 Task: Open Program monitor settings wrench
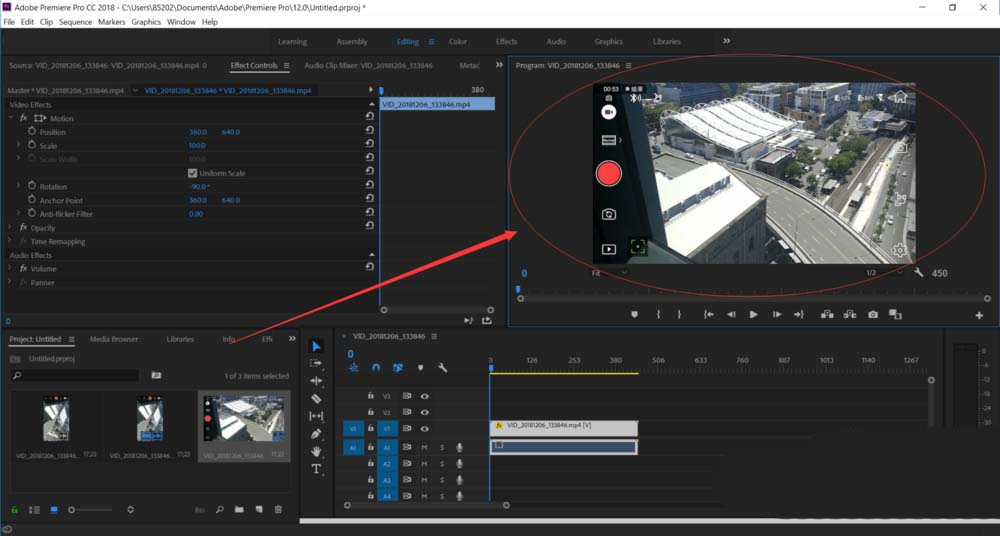coord(918,273)
